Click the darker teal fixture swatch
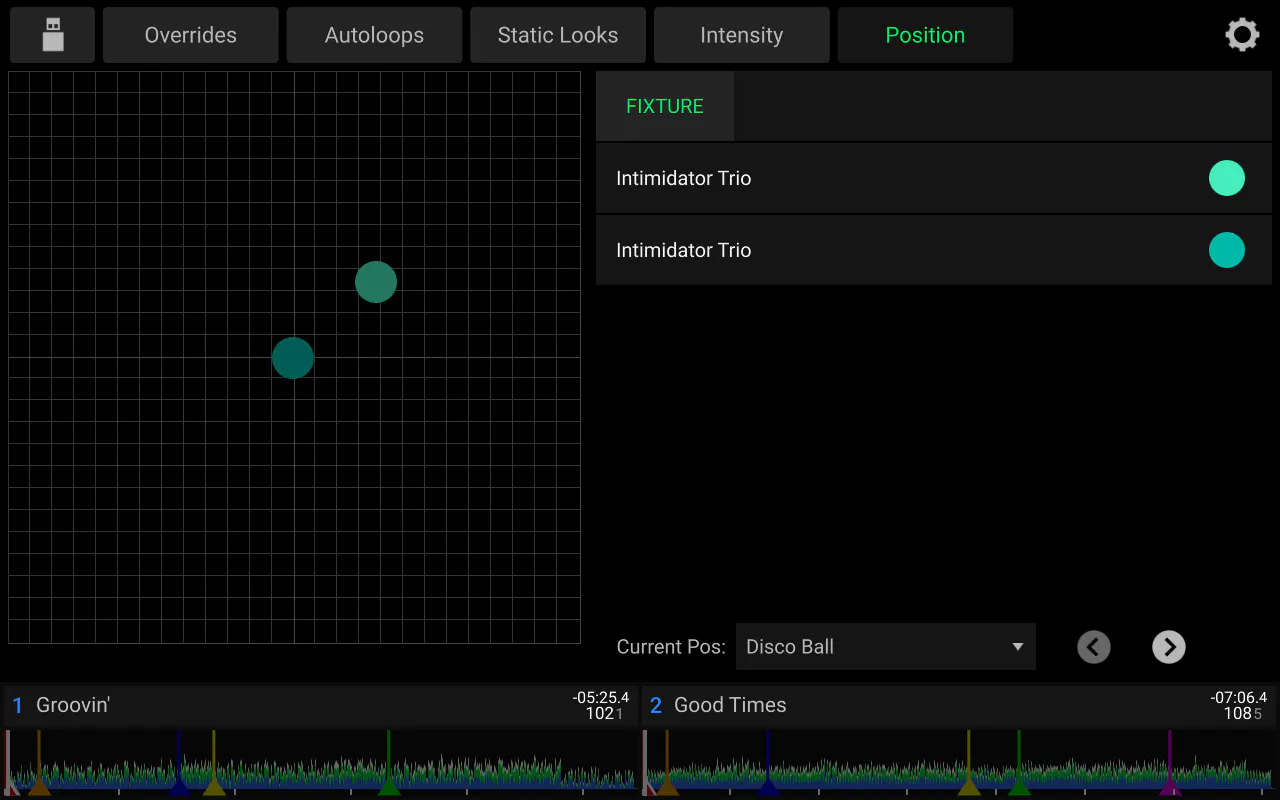Screen dimensions: 1280x800 1227,250
